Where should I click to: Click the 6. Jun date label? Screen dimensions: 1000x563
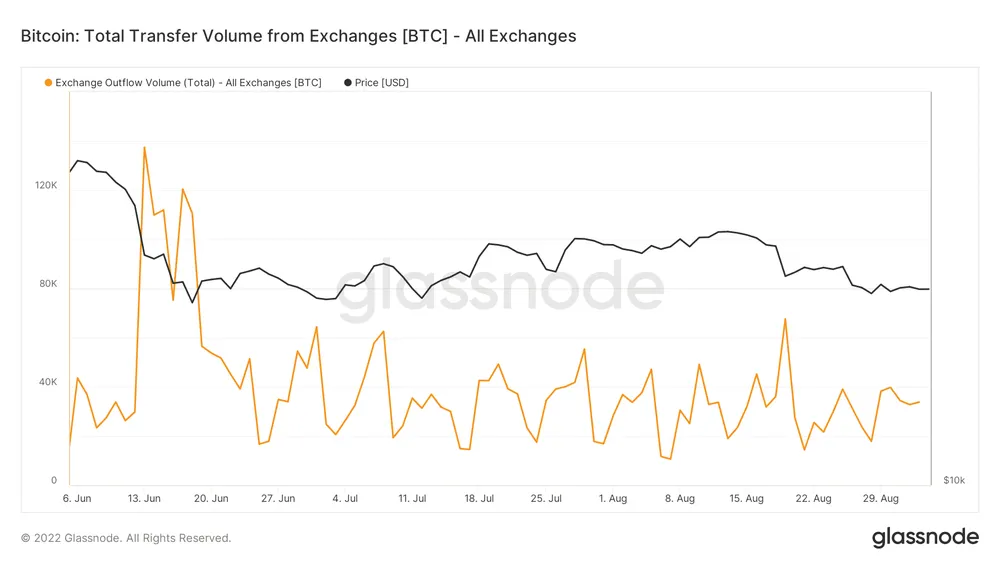[77, 498]
